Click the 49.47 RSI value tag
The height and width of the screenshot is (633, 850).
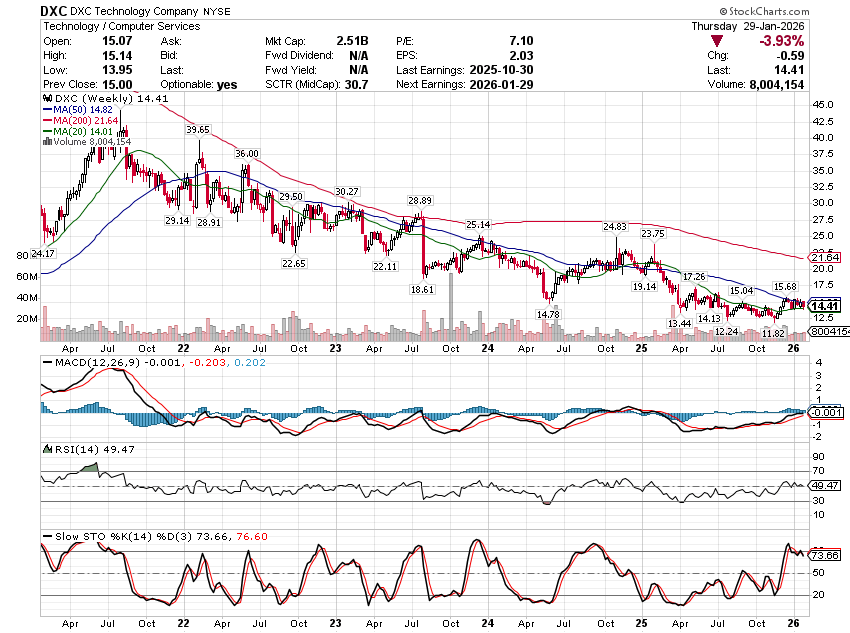pos(825,485)
